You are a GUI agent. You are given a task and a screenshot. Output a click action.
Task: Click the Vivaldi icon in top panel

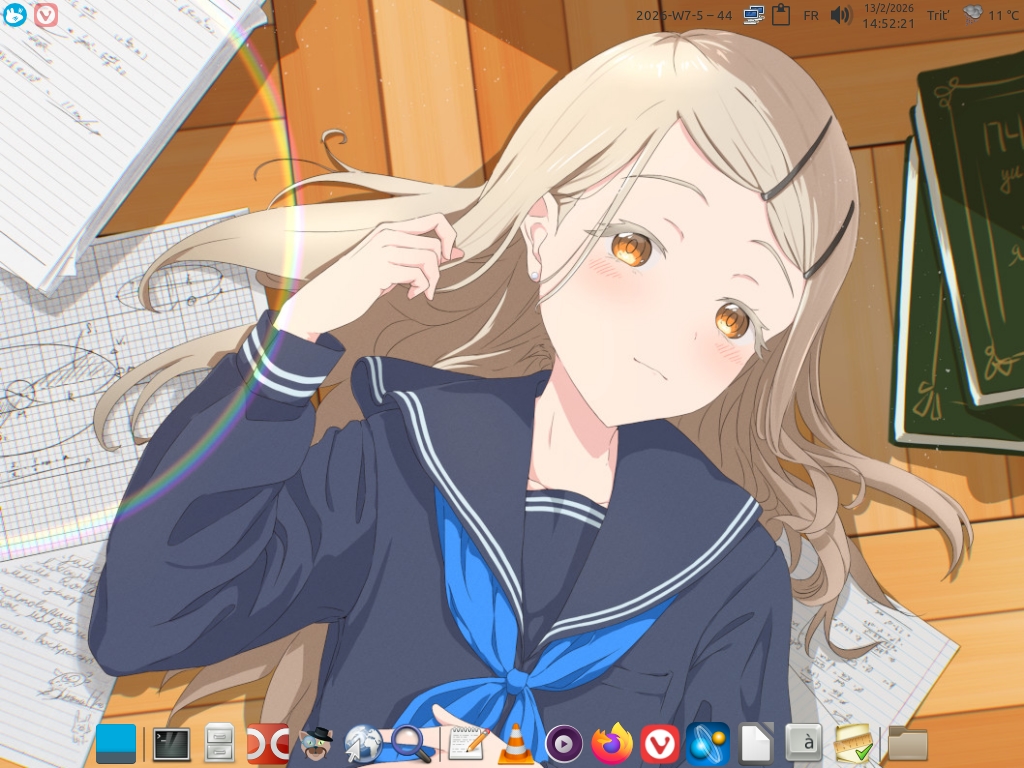46,14
